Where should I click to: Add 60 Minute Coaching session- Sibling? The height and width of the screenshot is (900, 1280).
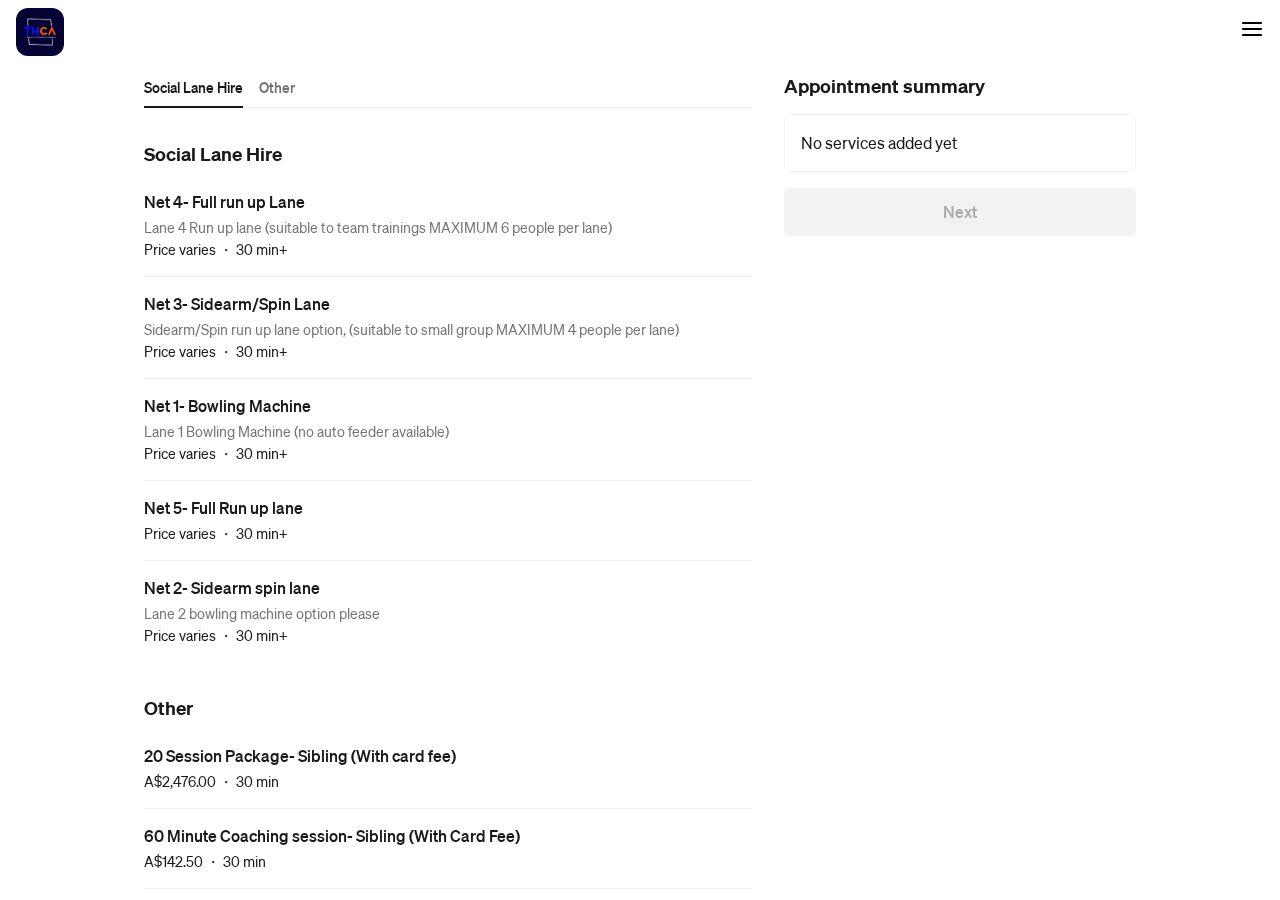(448, 849)
